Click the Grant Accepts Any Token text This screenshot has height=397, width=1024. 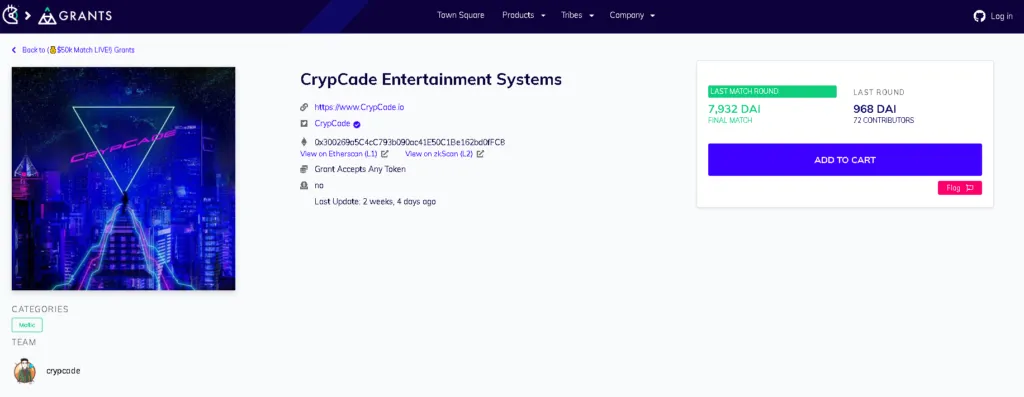pyautogui.click(x=360, y=169)
